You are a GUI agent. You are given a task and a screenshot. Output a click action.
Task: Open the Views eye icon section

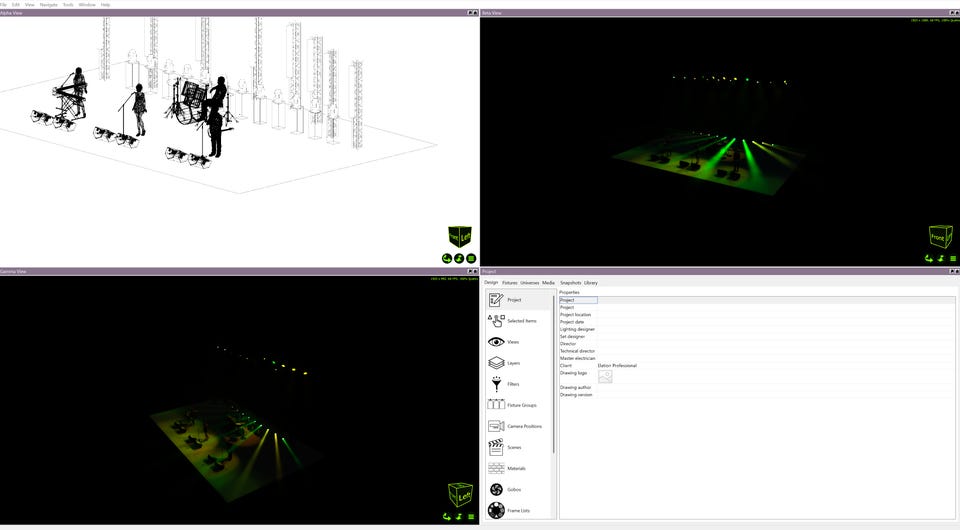[x=496, y=342]
